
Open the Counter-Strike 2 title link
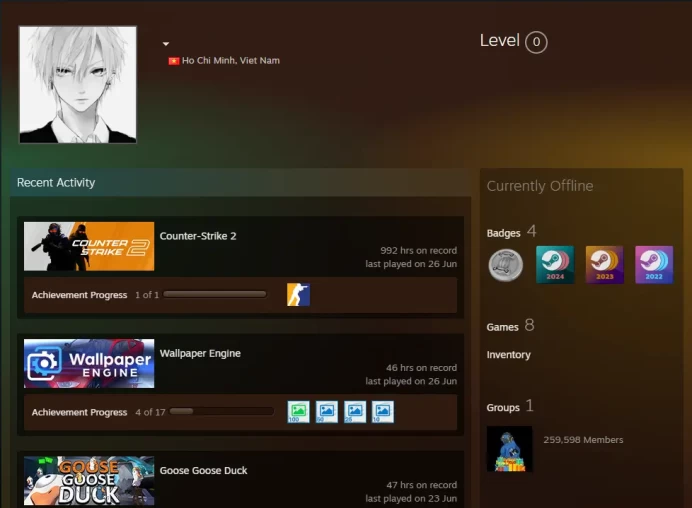(x=198, y=236)
